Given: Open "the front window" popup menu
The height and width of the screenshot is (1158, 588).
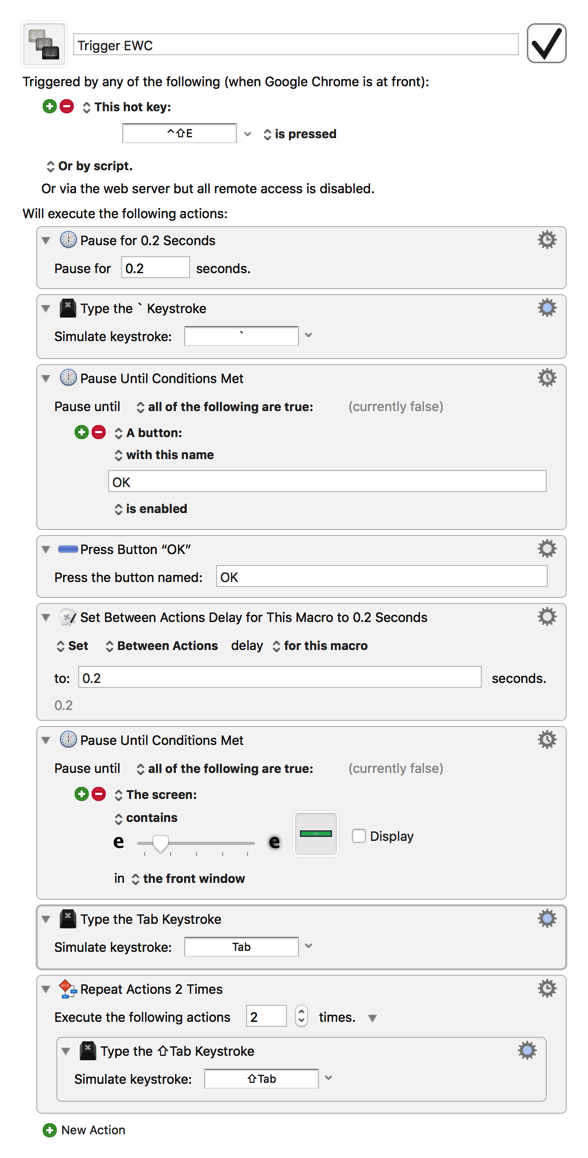Looking at the screenshot, I should [188, 879].
